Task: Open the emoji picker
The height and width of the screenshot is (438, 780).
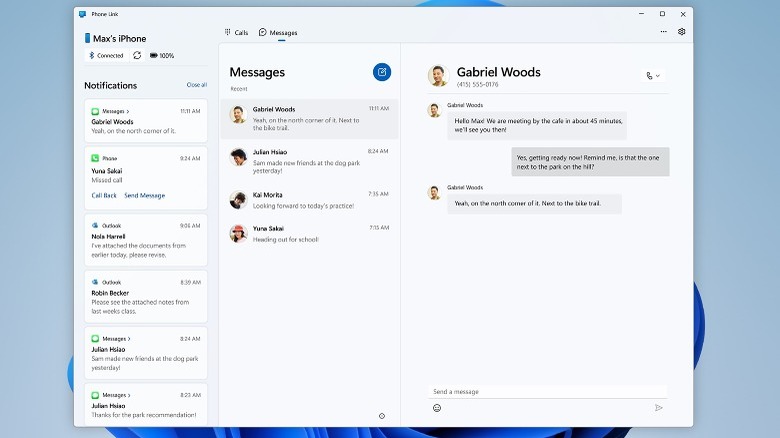Action: tap(437, 408)
